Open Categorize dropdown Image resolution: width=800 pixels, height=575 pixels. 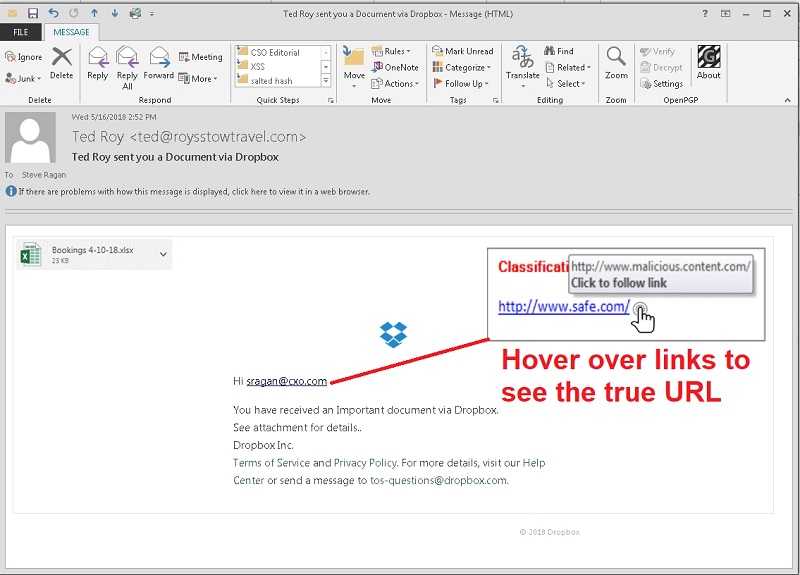click(461, 67)
